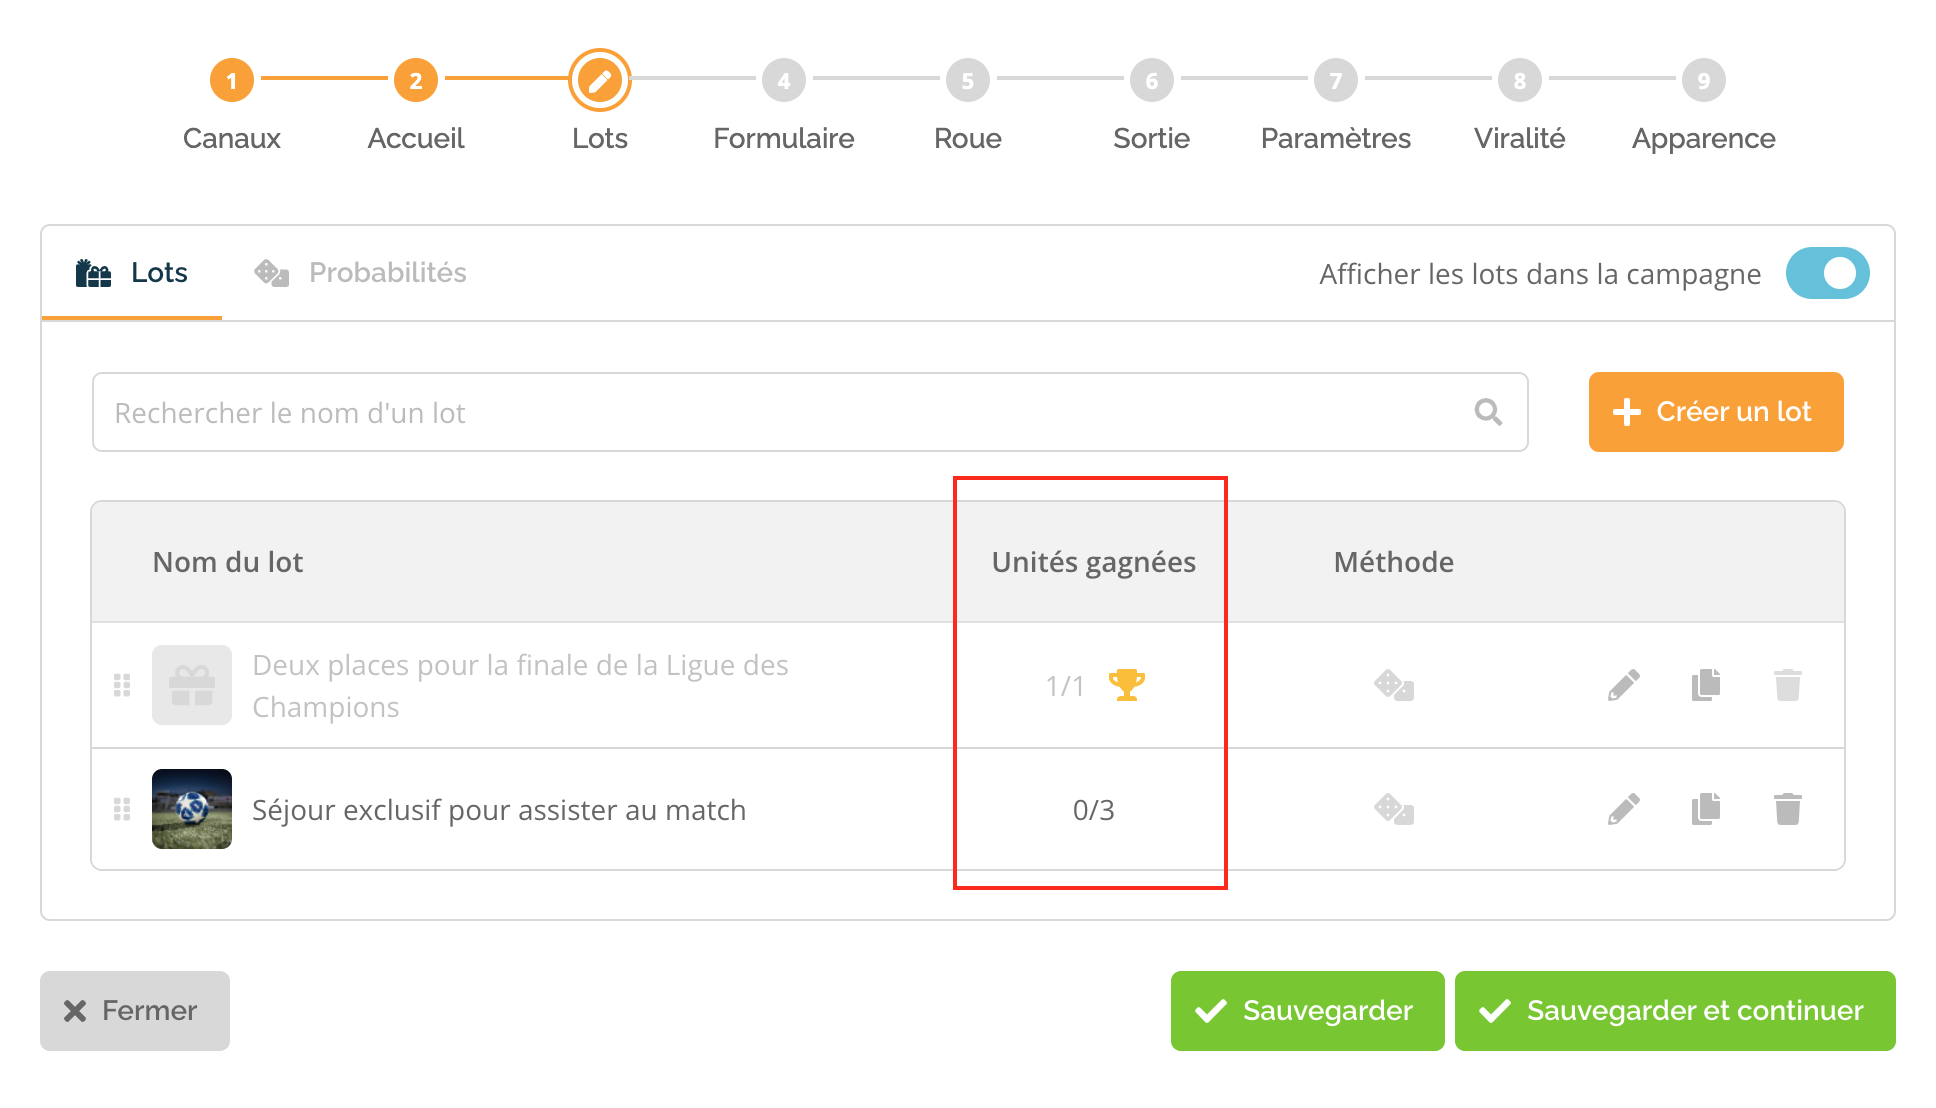Click the Créer un lot button
This screenshot has width=1936, height=1108.
pos(1716,412)
